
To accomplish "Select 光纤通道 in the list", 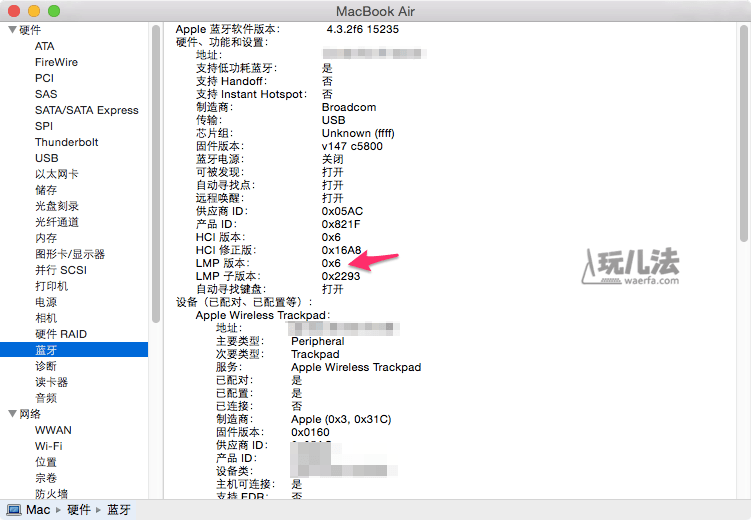I will pos(57,222).
